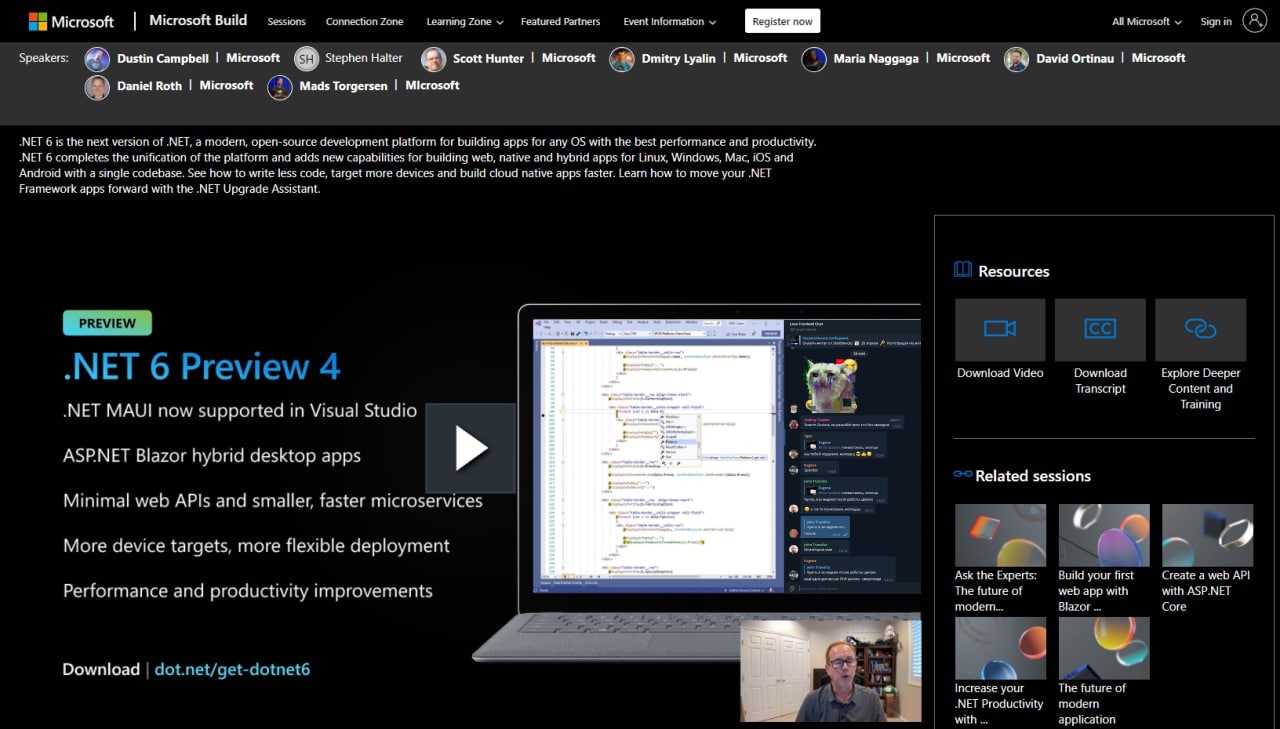Click Scott Hunter's speaker avatar

(433, 59)
